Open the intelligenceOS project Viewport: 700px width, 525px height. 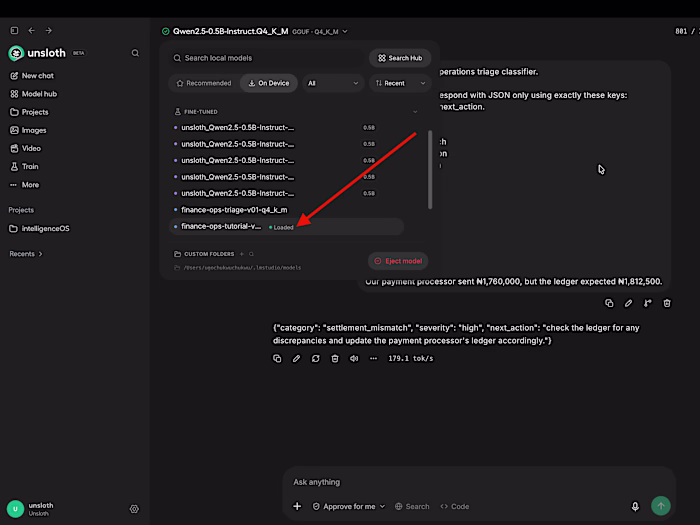coord(39,229)
